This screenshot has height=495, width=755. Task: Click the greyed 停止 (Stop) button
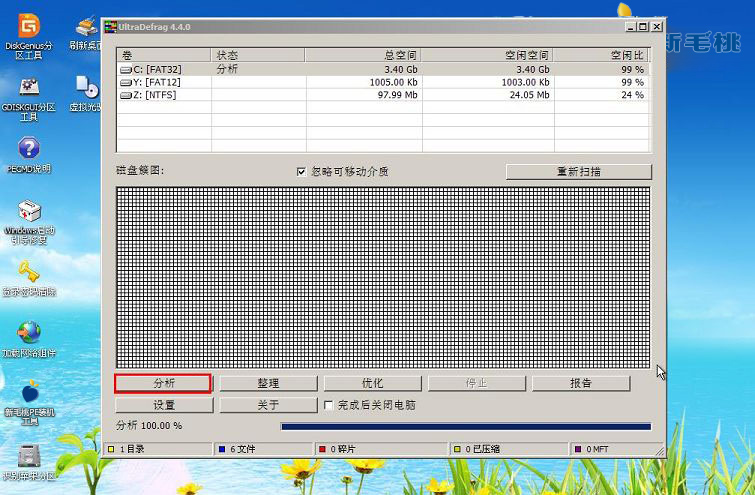click(477, 383)
